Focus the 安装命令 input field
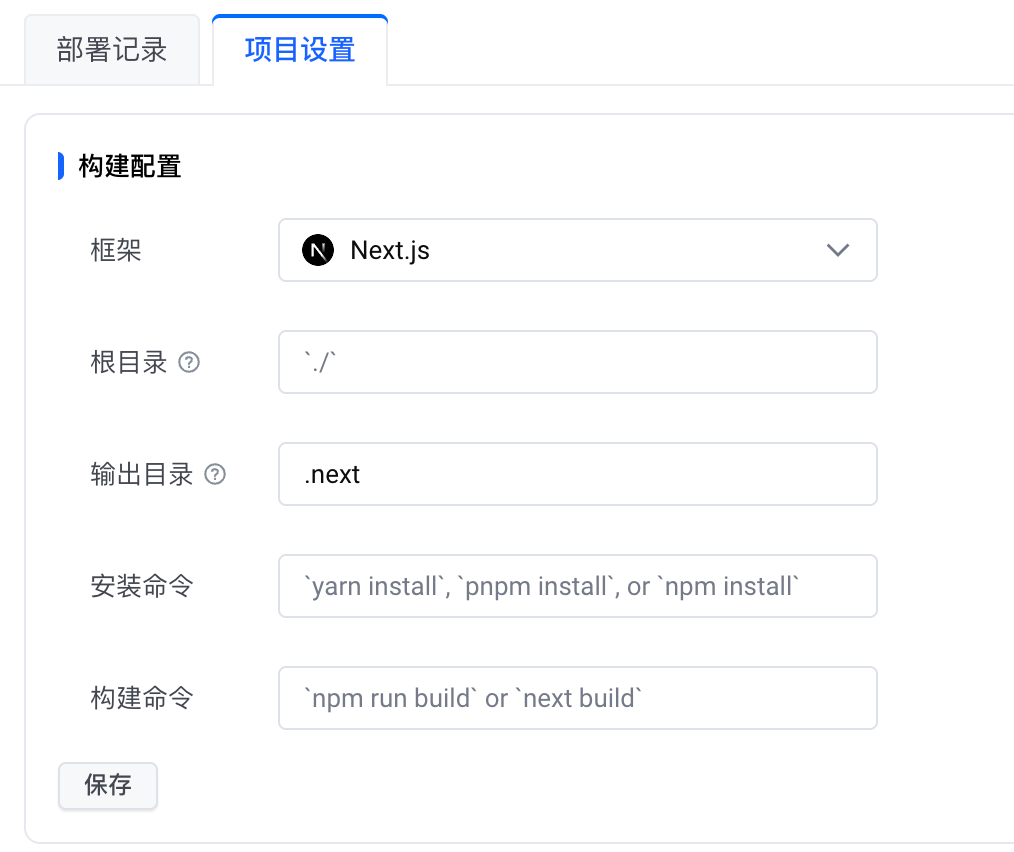The image size is (1014, 852). [x=577, y=586]
